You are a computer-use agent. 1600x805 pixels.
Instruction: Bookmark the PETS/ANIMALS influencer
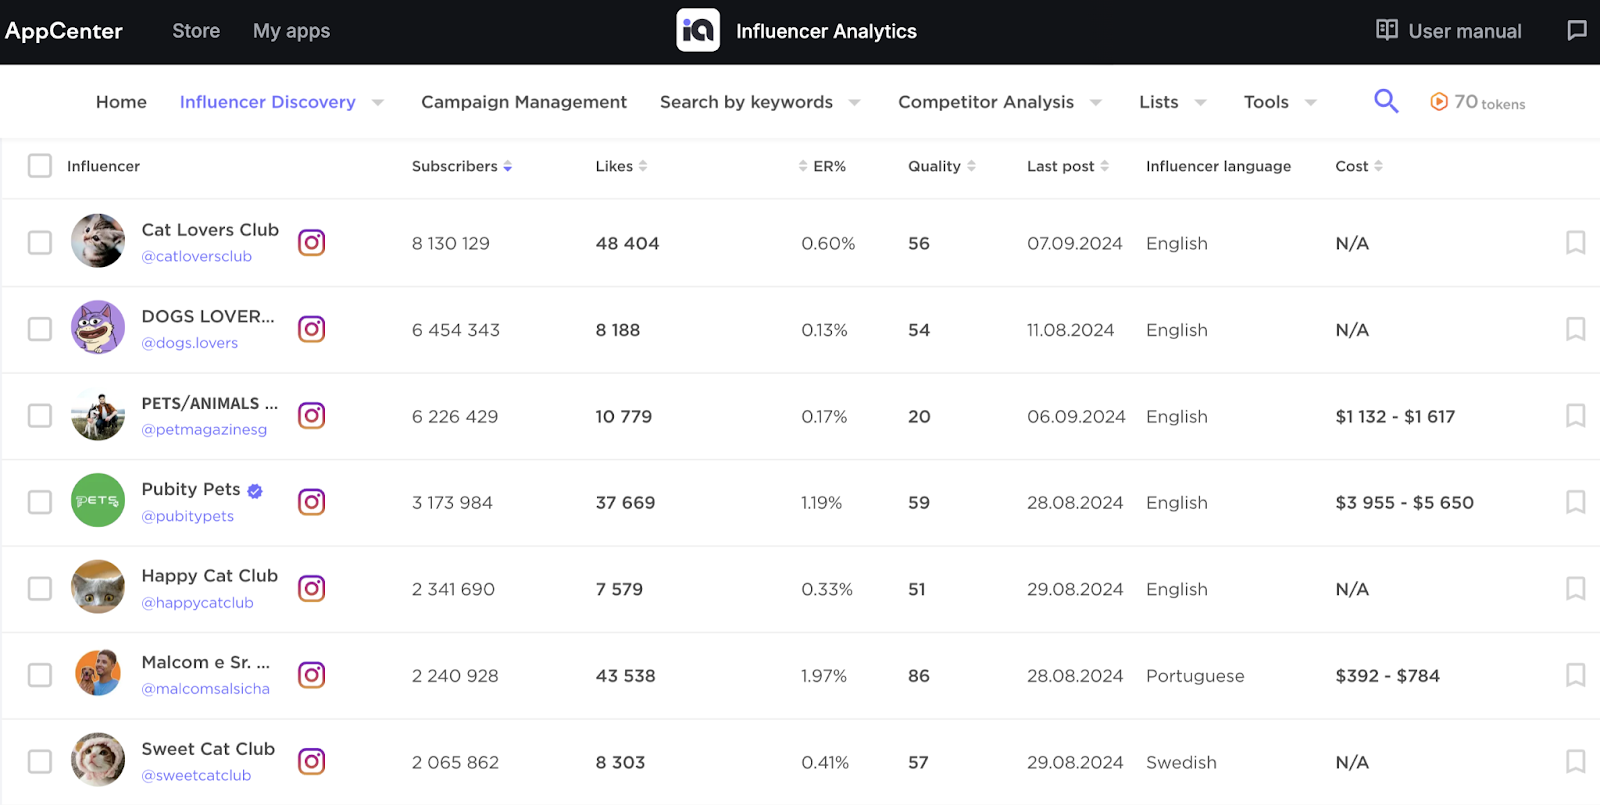(x=1576, y=415)
